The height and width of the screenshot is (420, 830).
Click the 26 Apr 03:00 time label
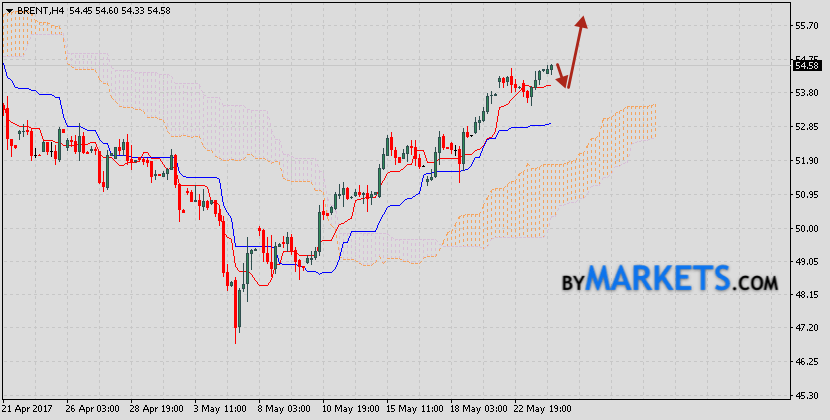tap(92, 409)
